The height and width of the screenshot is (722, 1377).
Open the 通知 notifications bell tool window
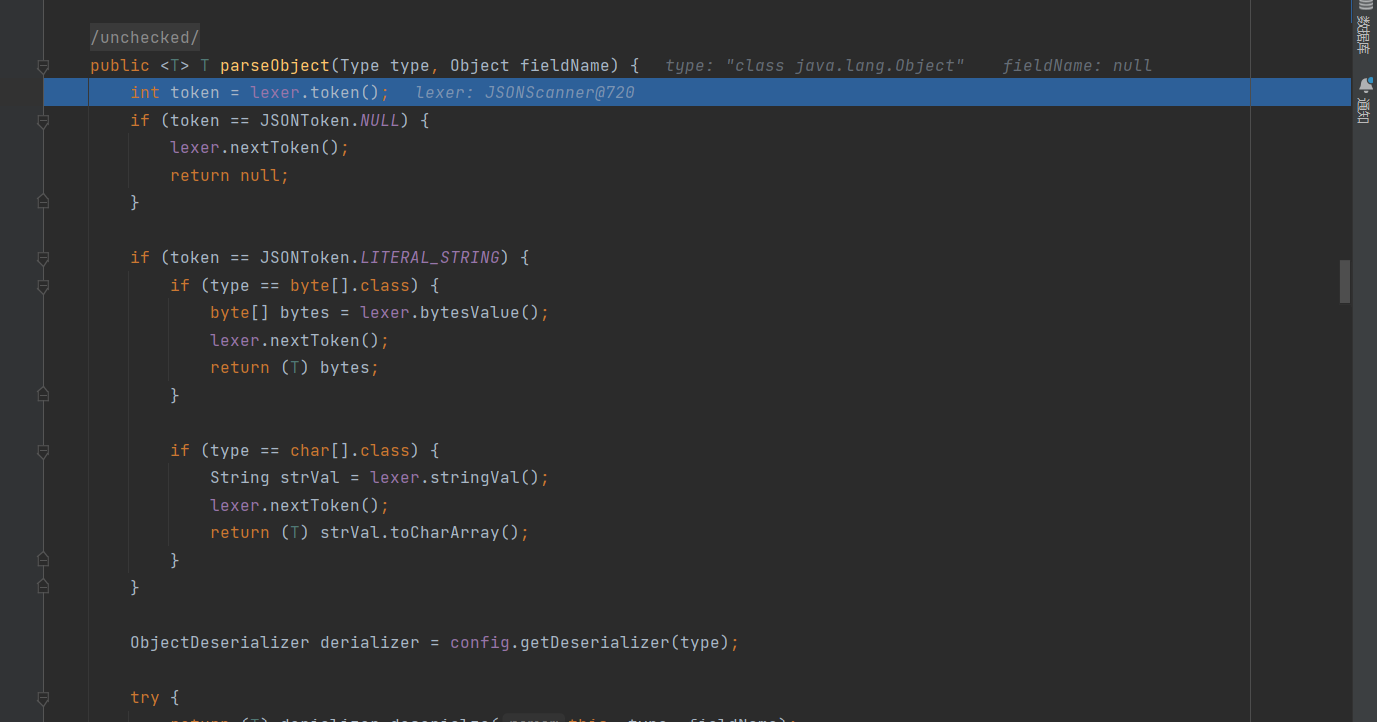pyautogui.click(x=1364, y=100)
